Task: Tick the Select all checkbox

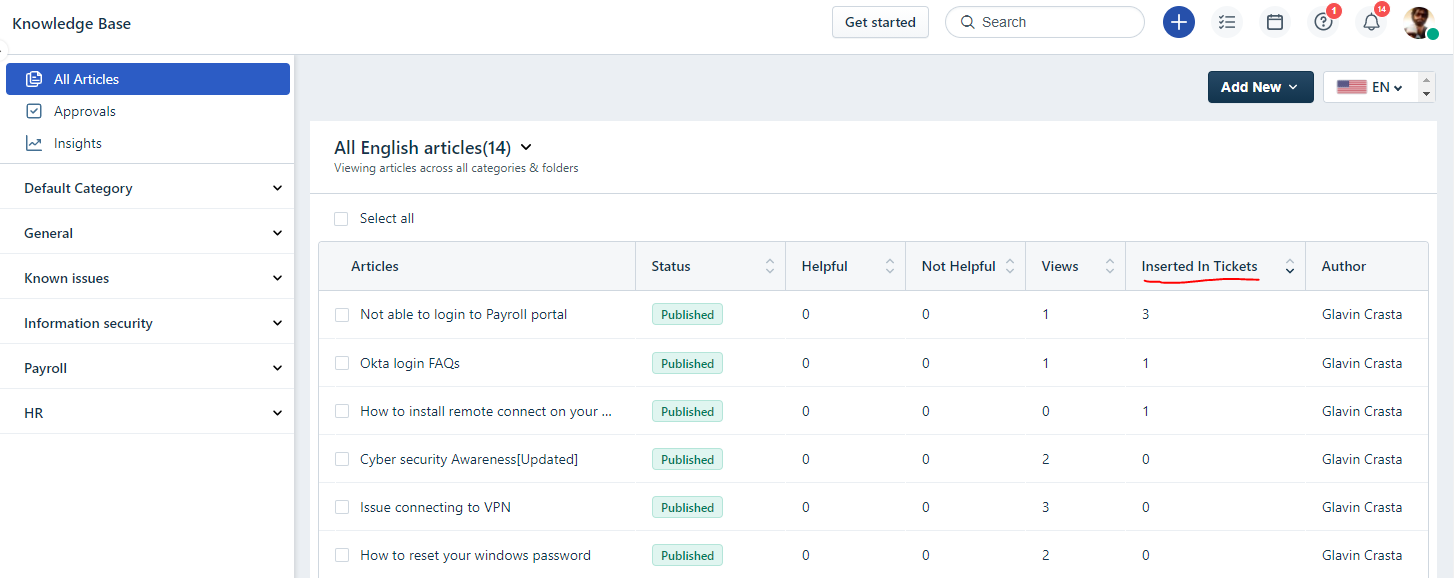Action: pyautogui.click(x=341, y=218)
